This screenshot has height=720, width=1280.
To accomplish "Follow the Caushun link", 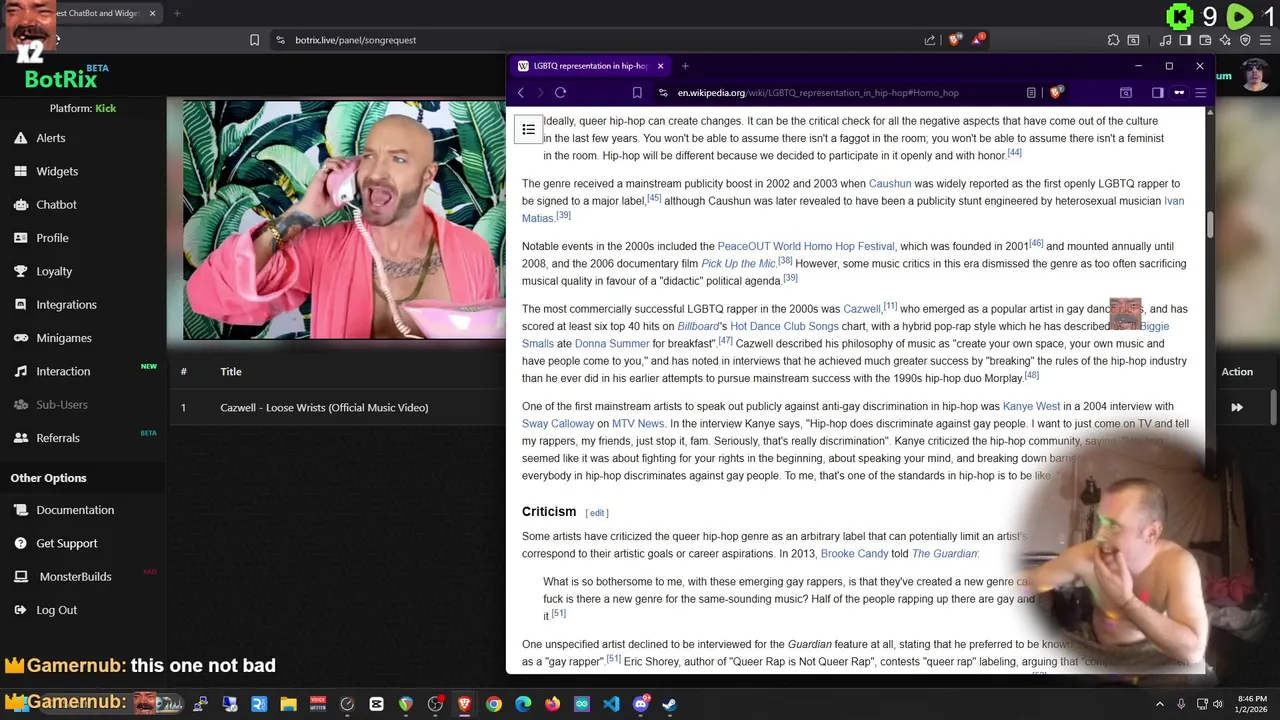I will point(890,184).
